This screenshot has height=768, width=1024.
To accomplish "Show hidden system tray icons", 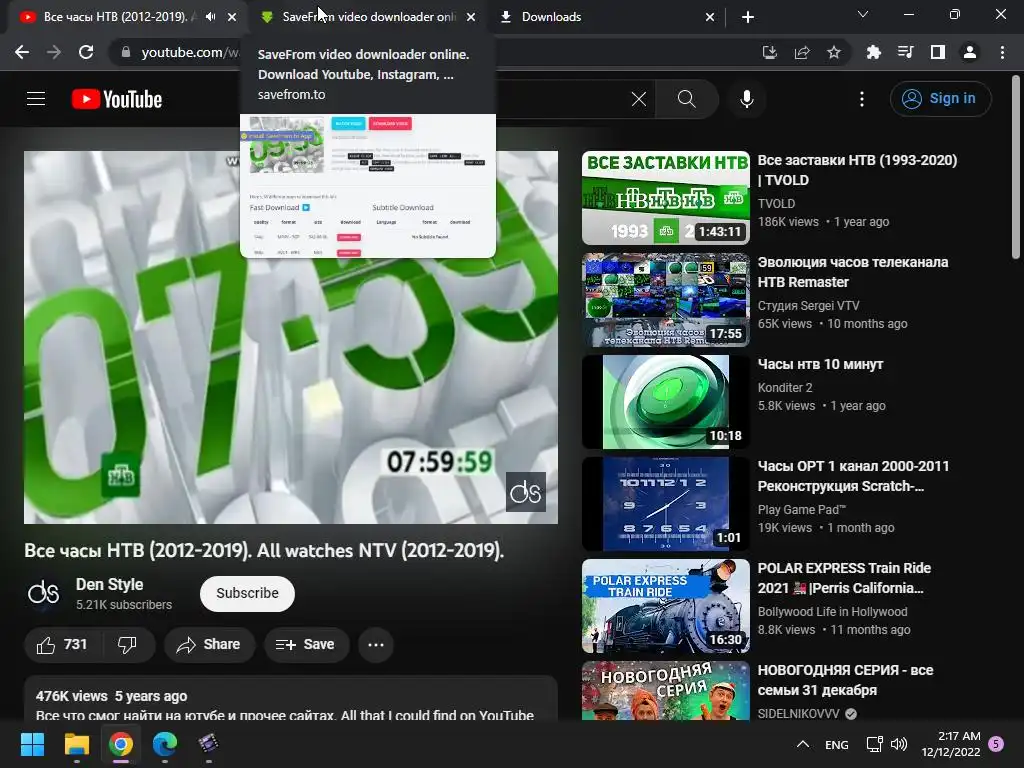I will [803, 744].
